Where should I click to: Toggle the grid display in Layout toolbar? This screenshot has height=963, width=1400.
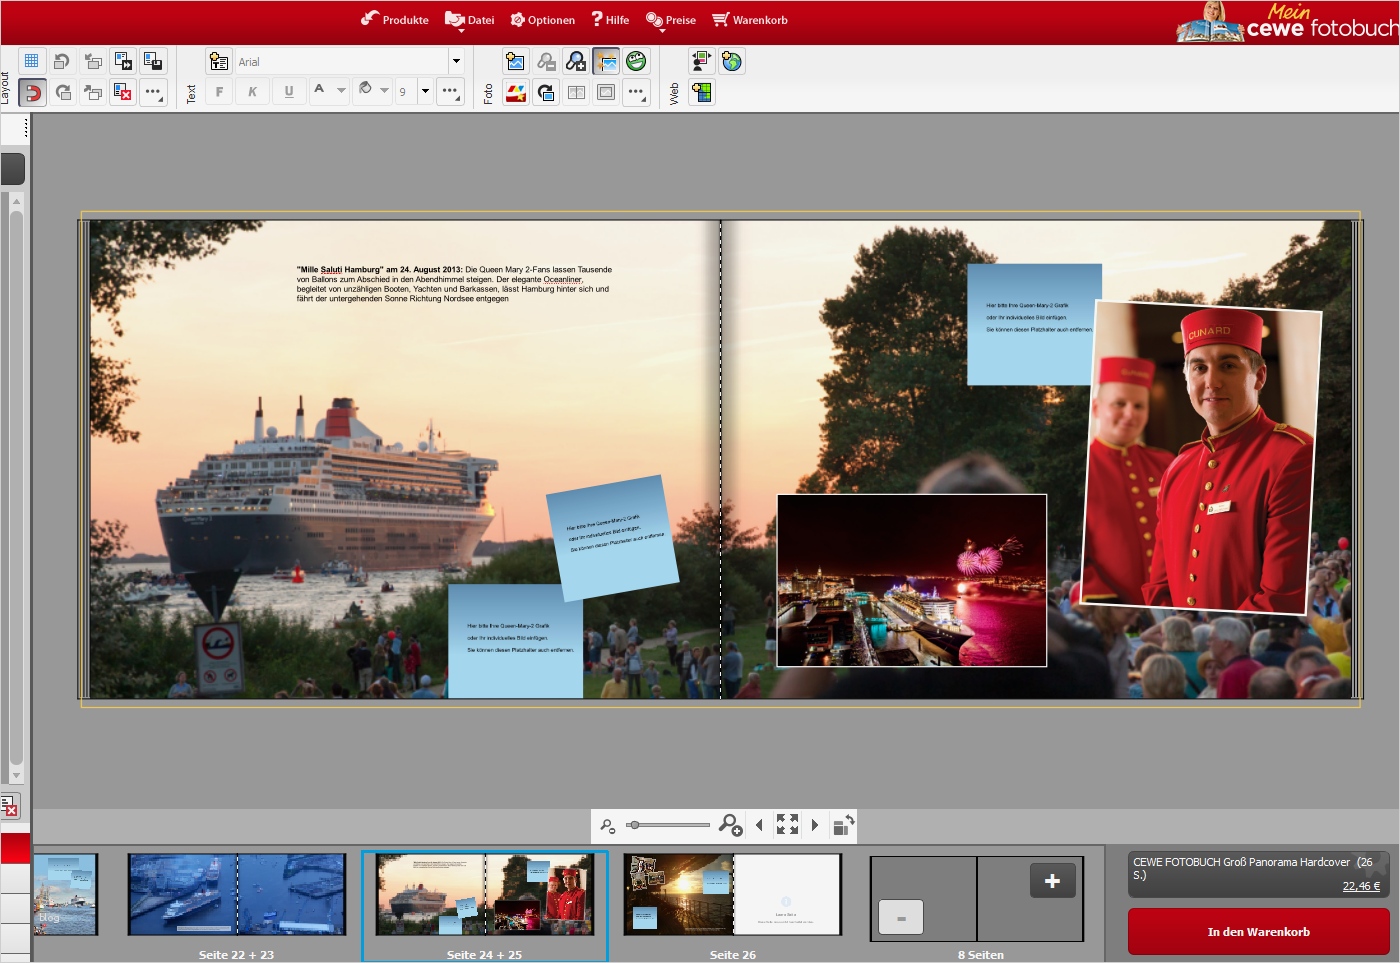tap(32, 61)
